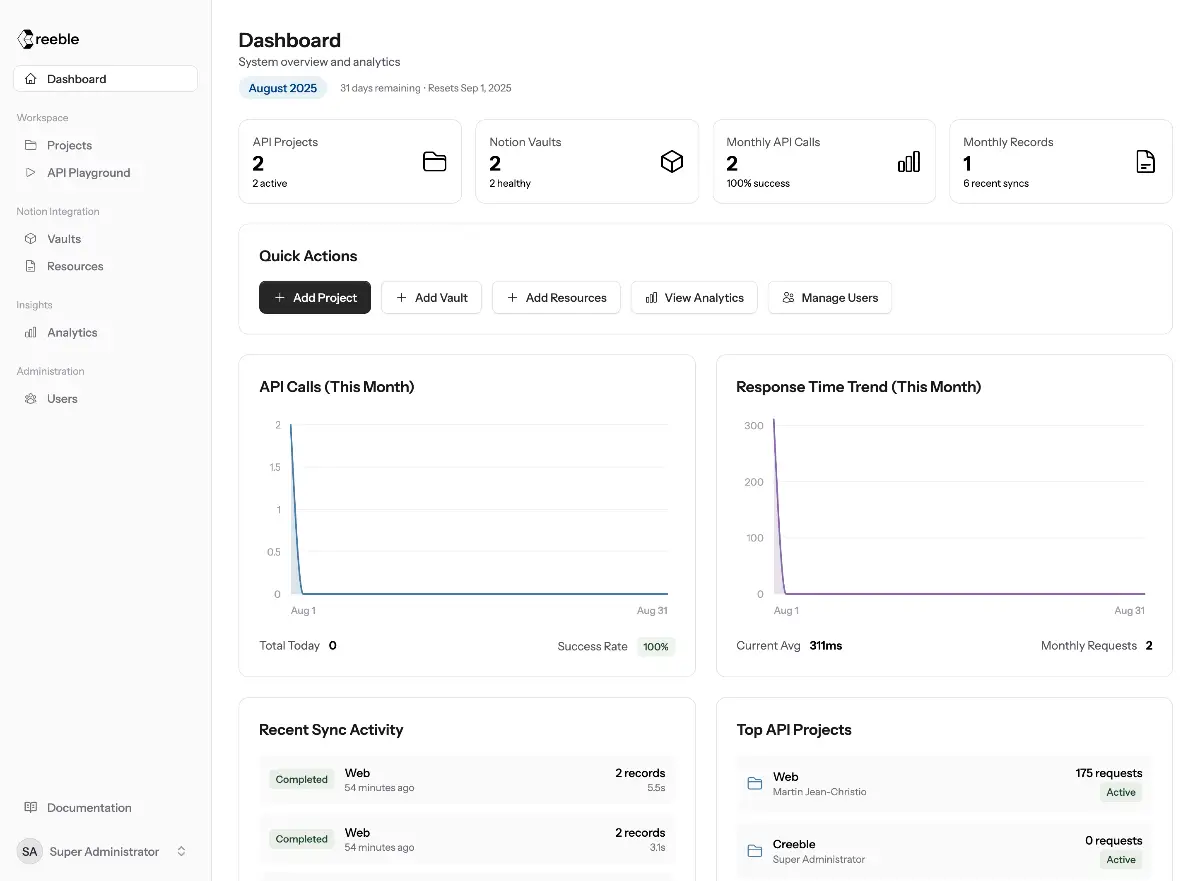This screenshot has height=881, width=1200.
Task: Click the Add Vault button
Action: (x=431, y=298)
